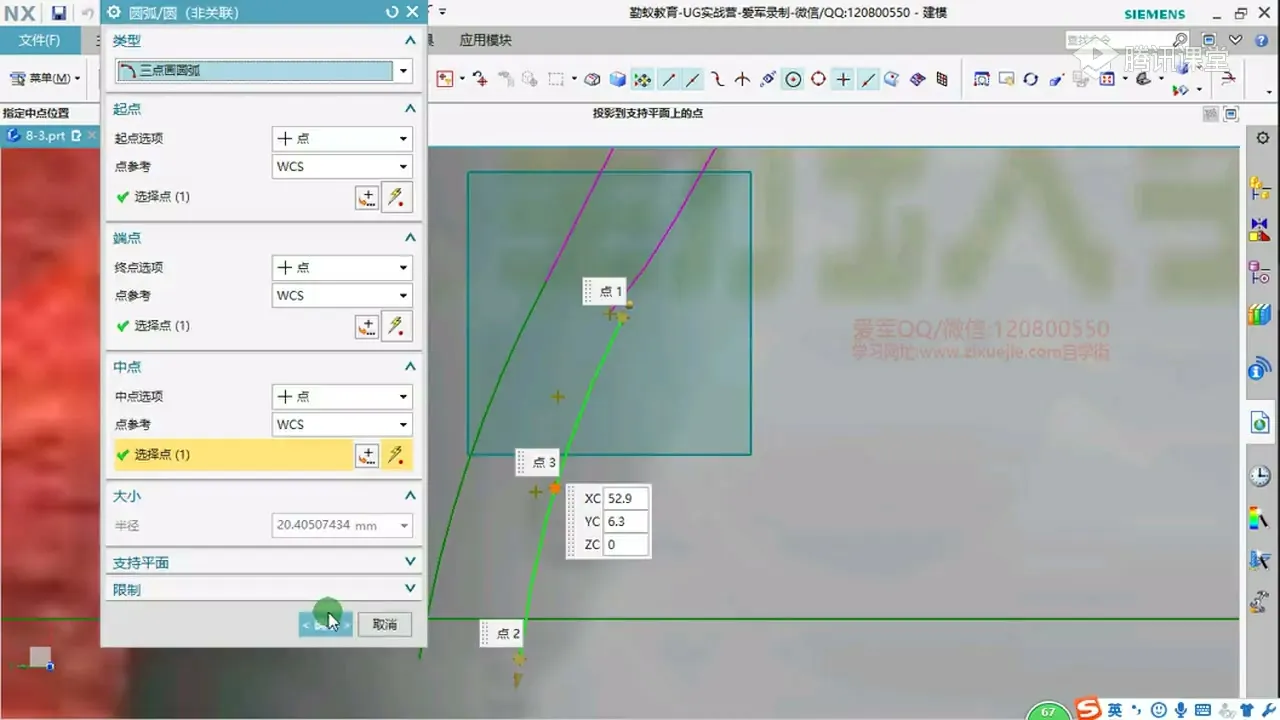Click the XC coordinate input field
This screenshot has height=720, width=1280.
(626, 498)
